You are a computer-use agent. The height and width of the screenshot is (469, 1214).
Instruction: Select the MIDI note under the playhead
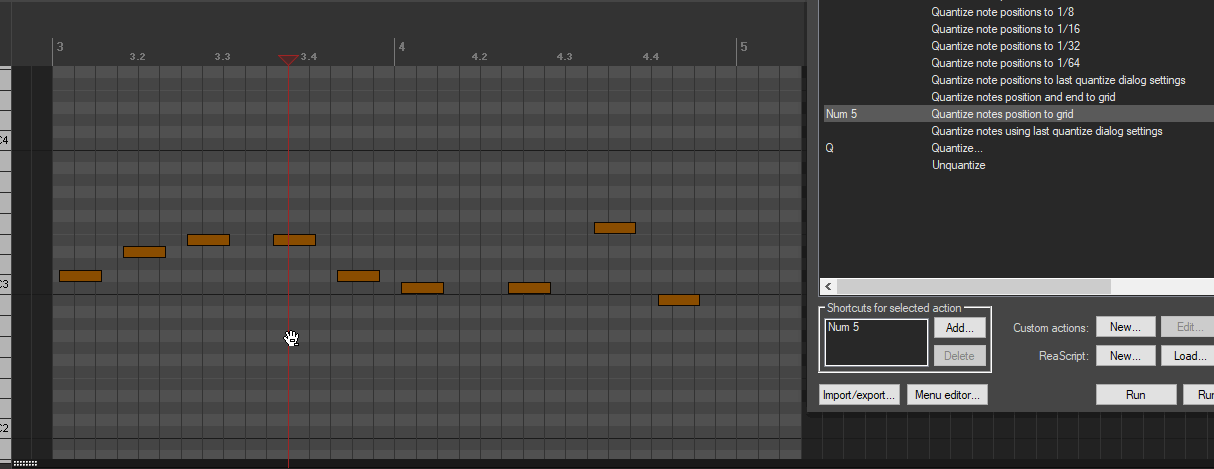pos(294,240)
